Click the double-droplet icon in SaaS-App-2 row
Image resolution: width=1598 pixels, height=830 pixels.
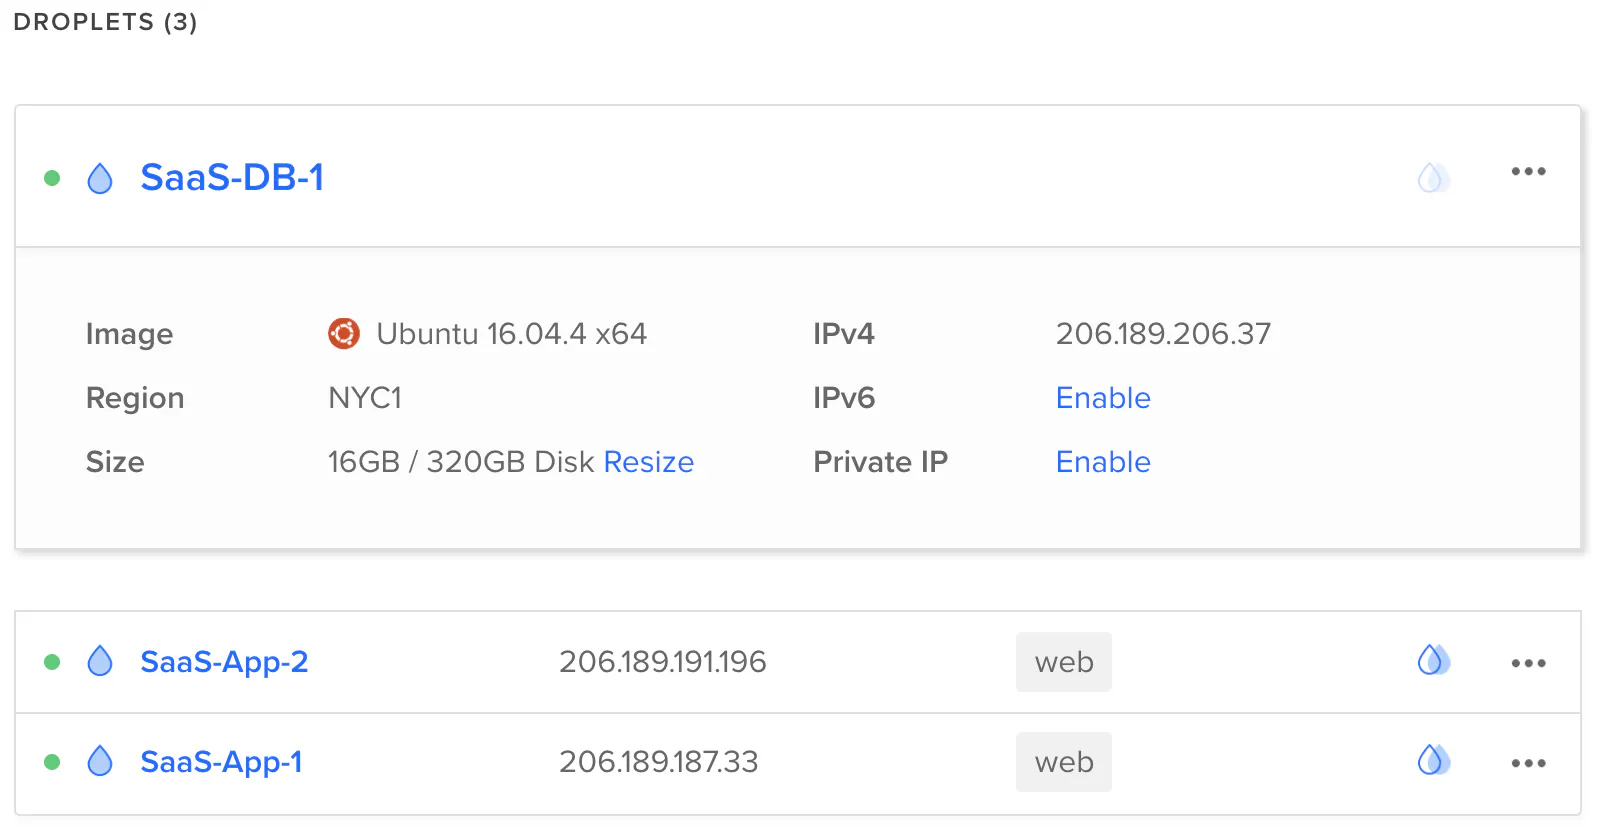(x=1434, y=660)
